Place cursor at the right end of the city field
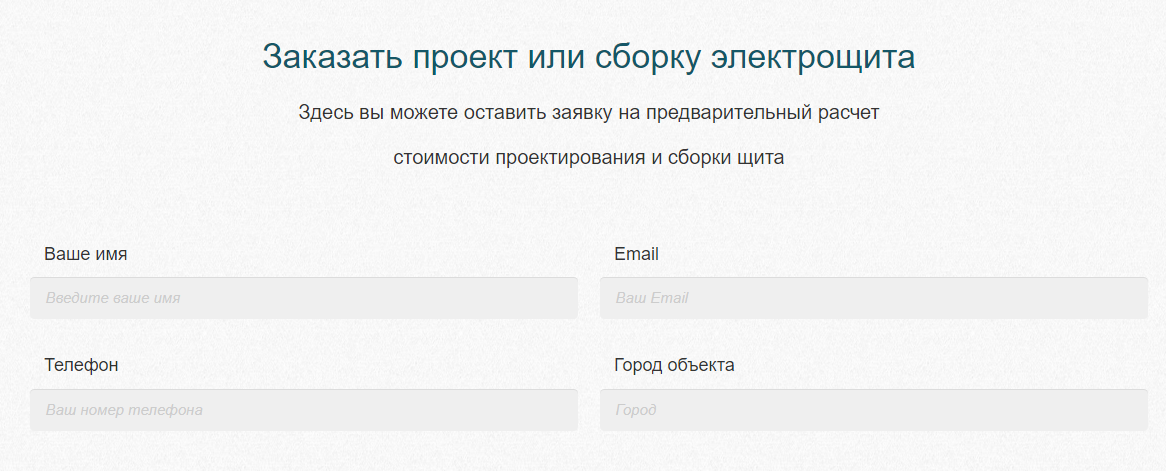1166x471 pixels. click(1138, 410)
